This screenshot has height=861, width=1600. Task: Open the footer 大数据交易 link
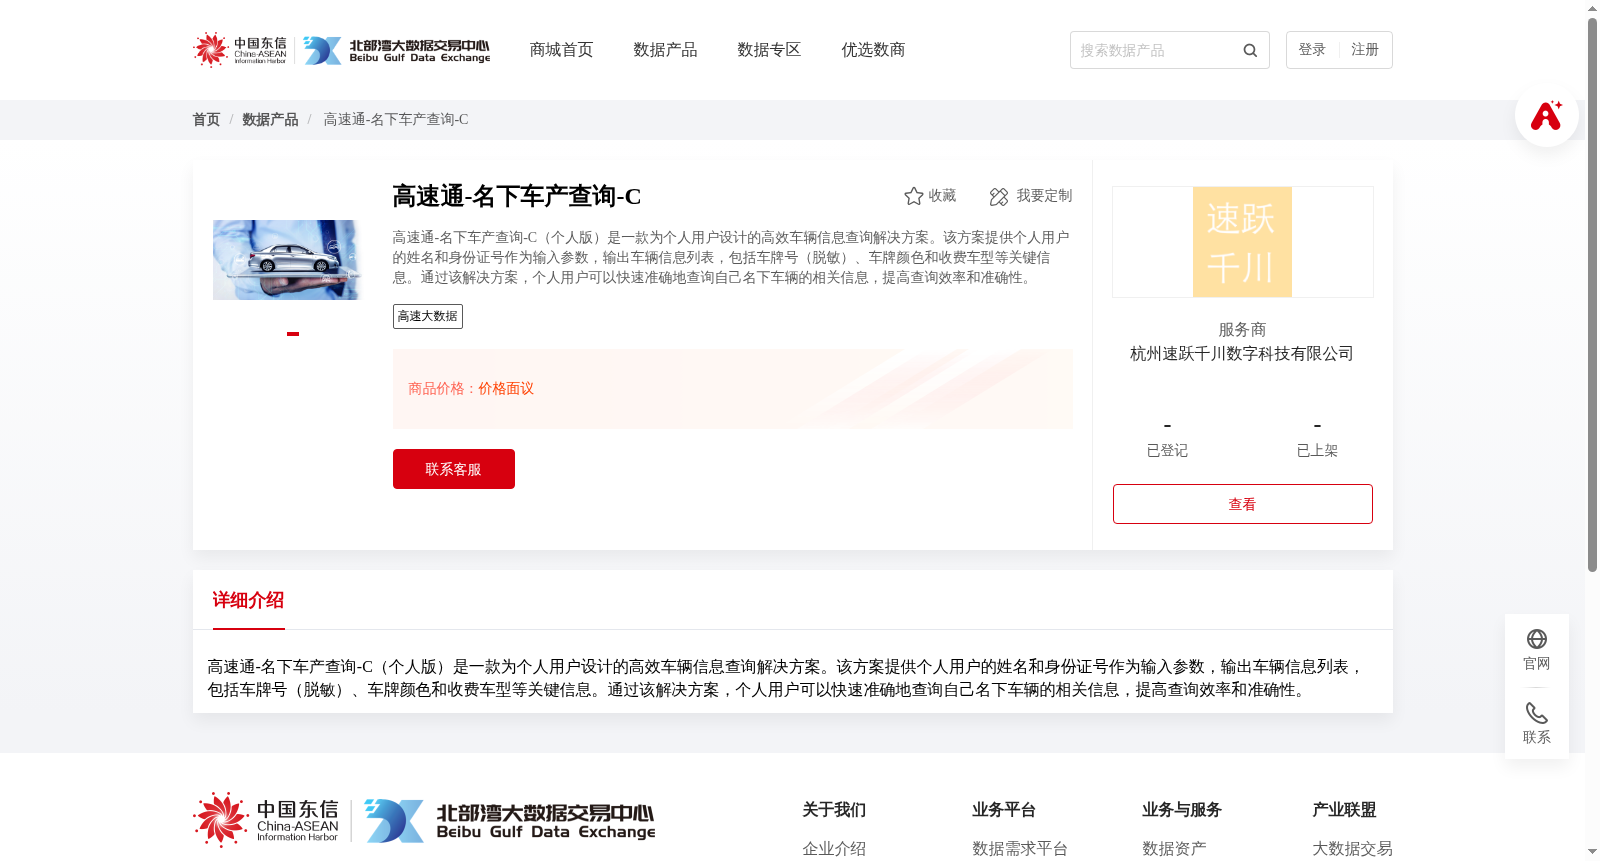(x=1352, y=849)
